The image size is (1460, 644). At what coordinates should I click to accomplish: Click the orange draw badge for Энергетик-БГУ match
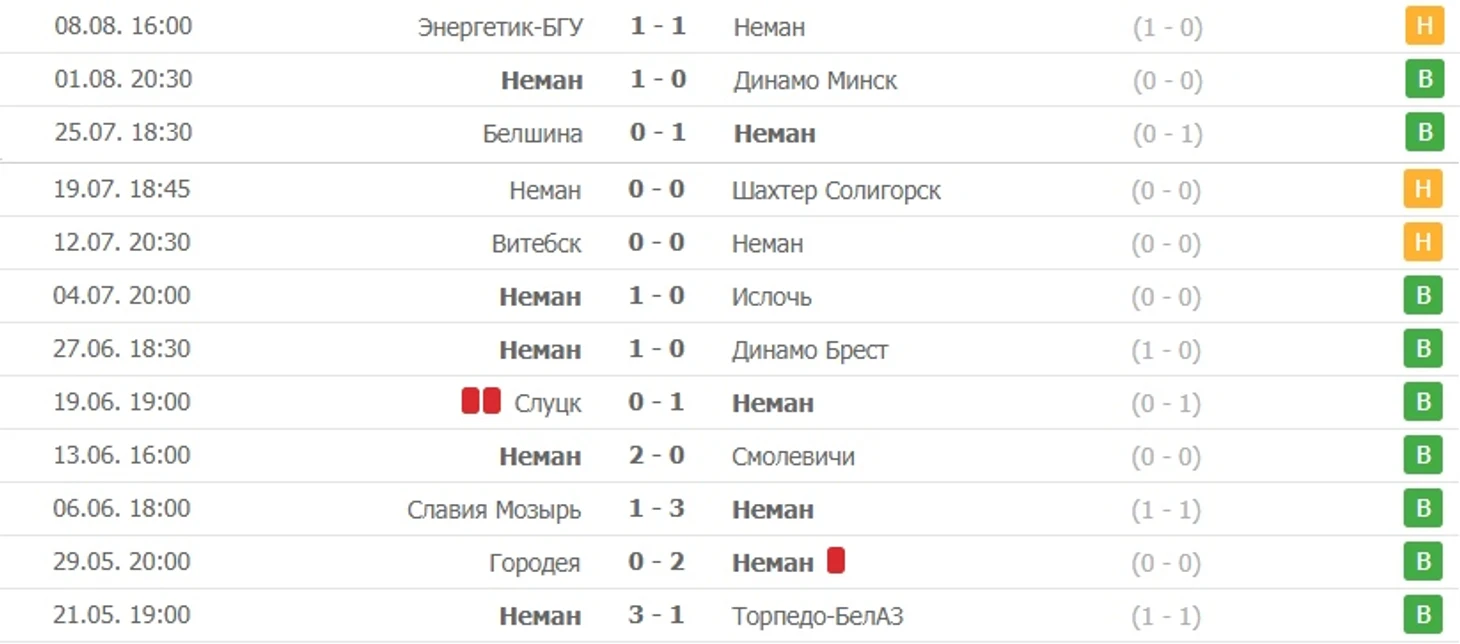coord(1424,27)
